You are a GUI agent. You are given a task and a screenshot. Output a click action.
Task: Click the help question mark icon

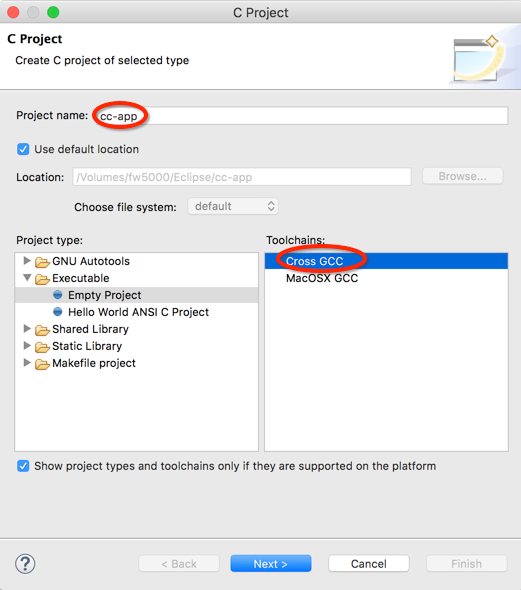pyautogui.click(x=25, y=564)
